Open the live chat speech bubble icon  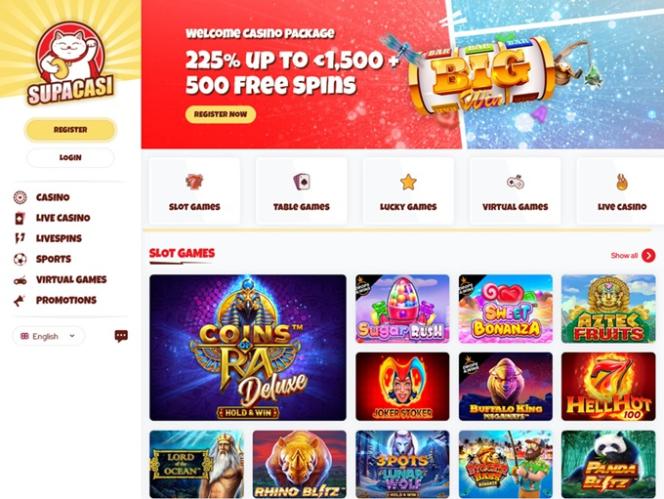(121, 336)
